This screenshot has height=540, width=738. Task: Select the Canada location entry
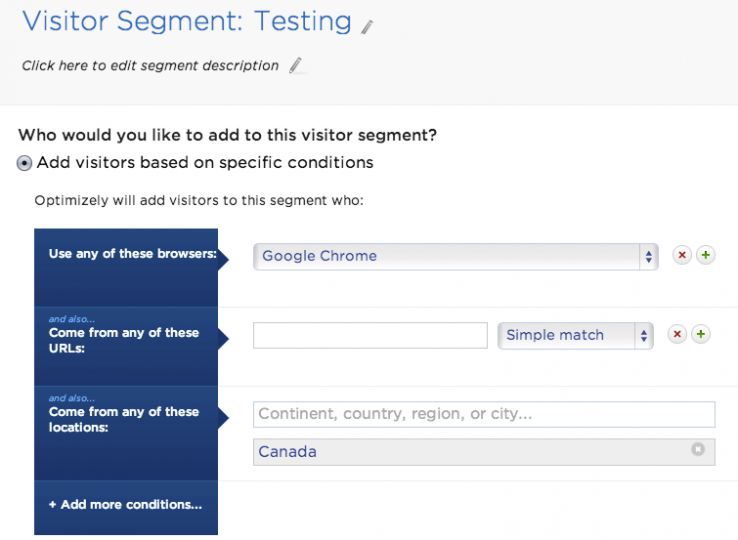pos(288,452)
